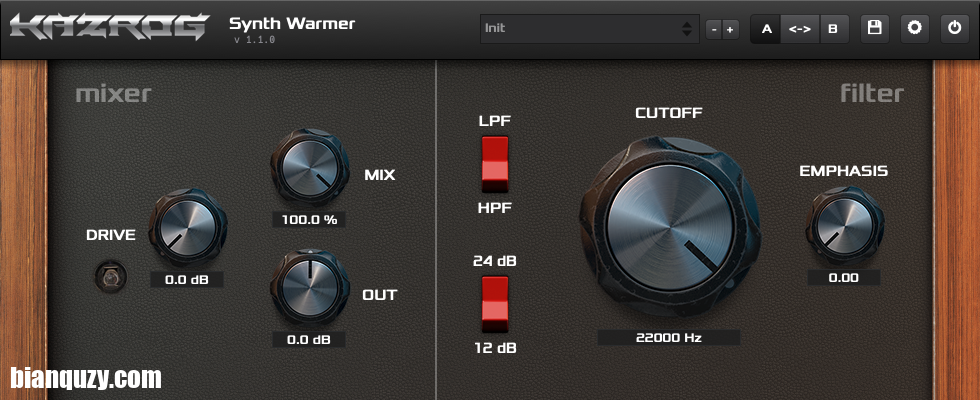Go to previous preset with minus button
Screen dimensions: 980x400
pyautogui.click(x=713, y=29)
